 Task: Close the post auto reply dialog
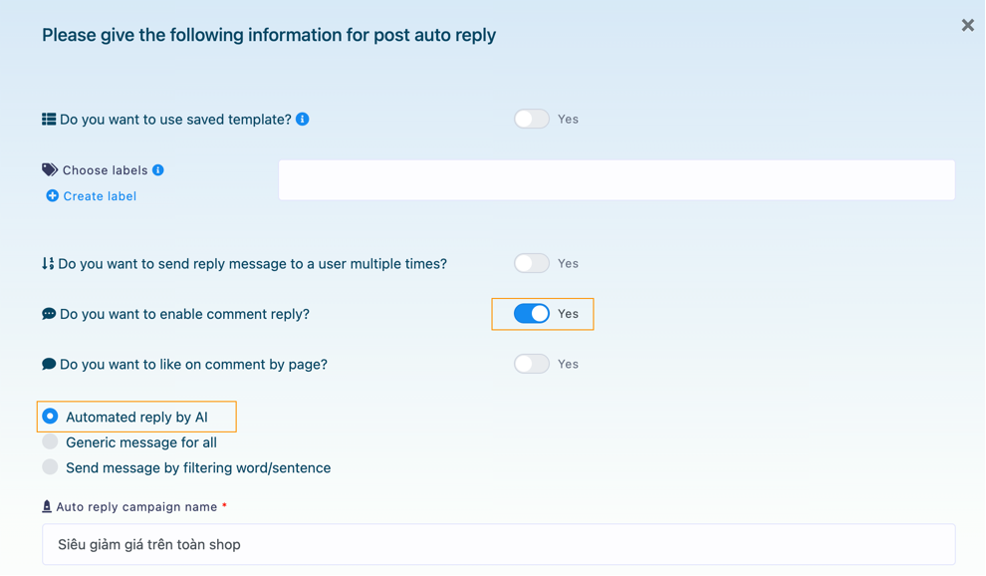click(967, 26)
